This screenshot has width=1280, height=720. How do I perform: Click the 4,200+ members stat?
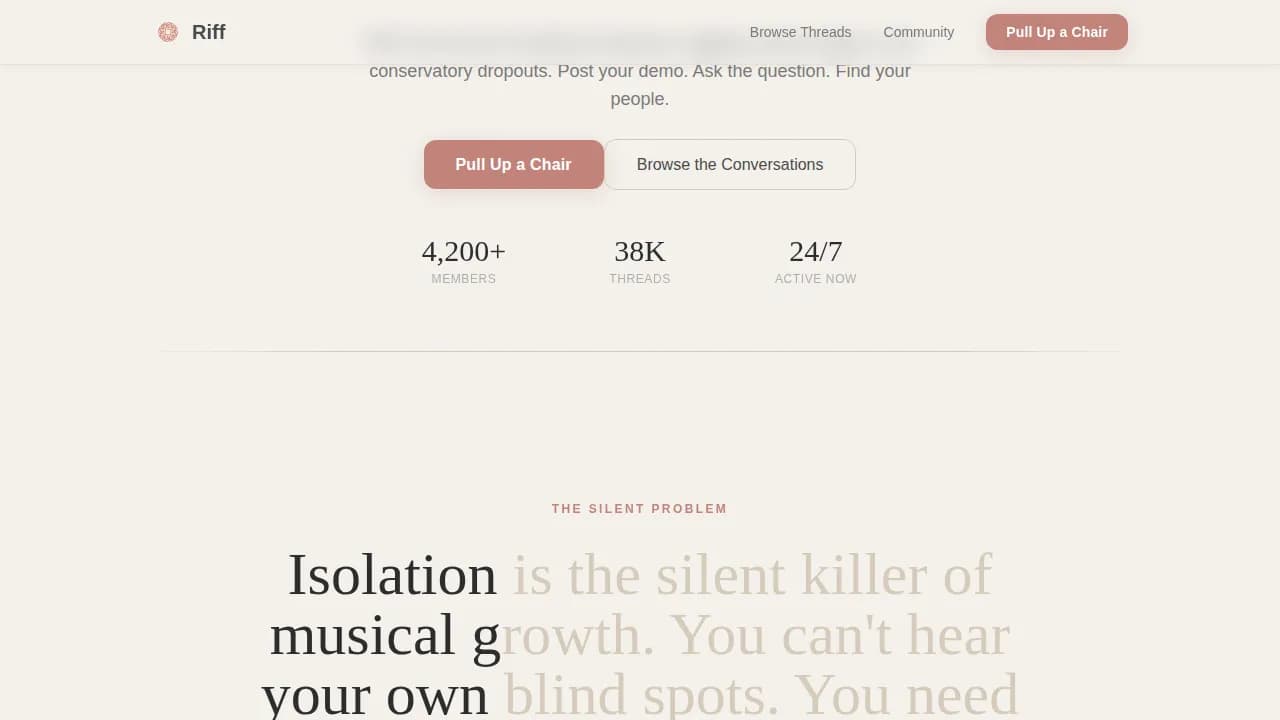pos(463,251)
